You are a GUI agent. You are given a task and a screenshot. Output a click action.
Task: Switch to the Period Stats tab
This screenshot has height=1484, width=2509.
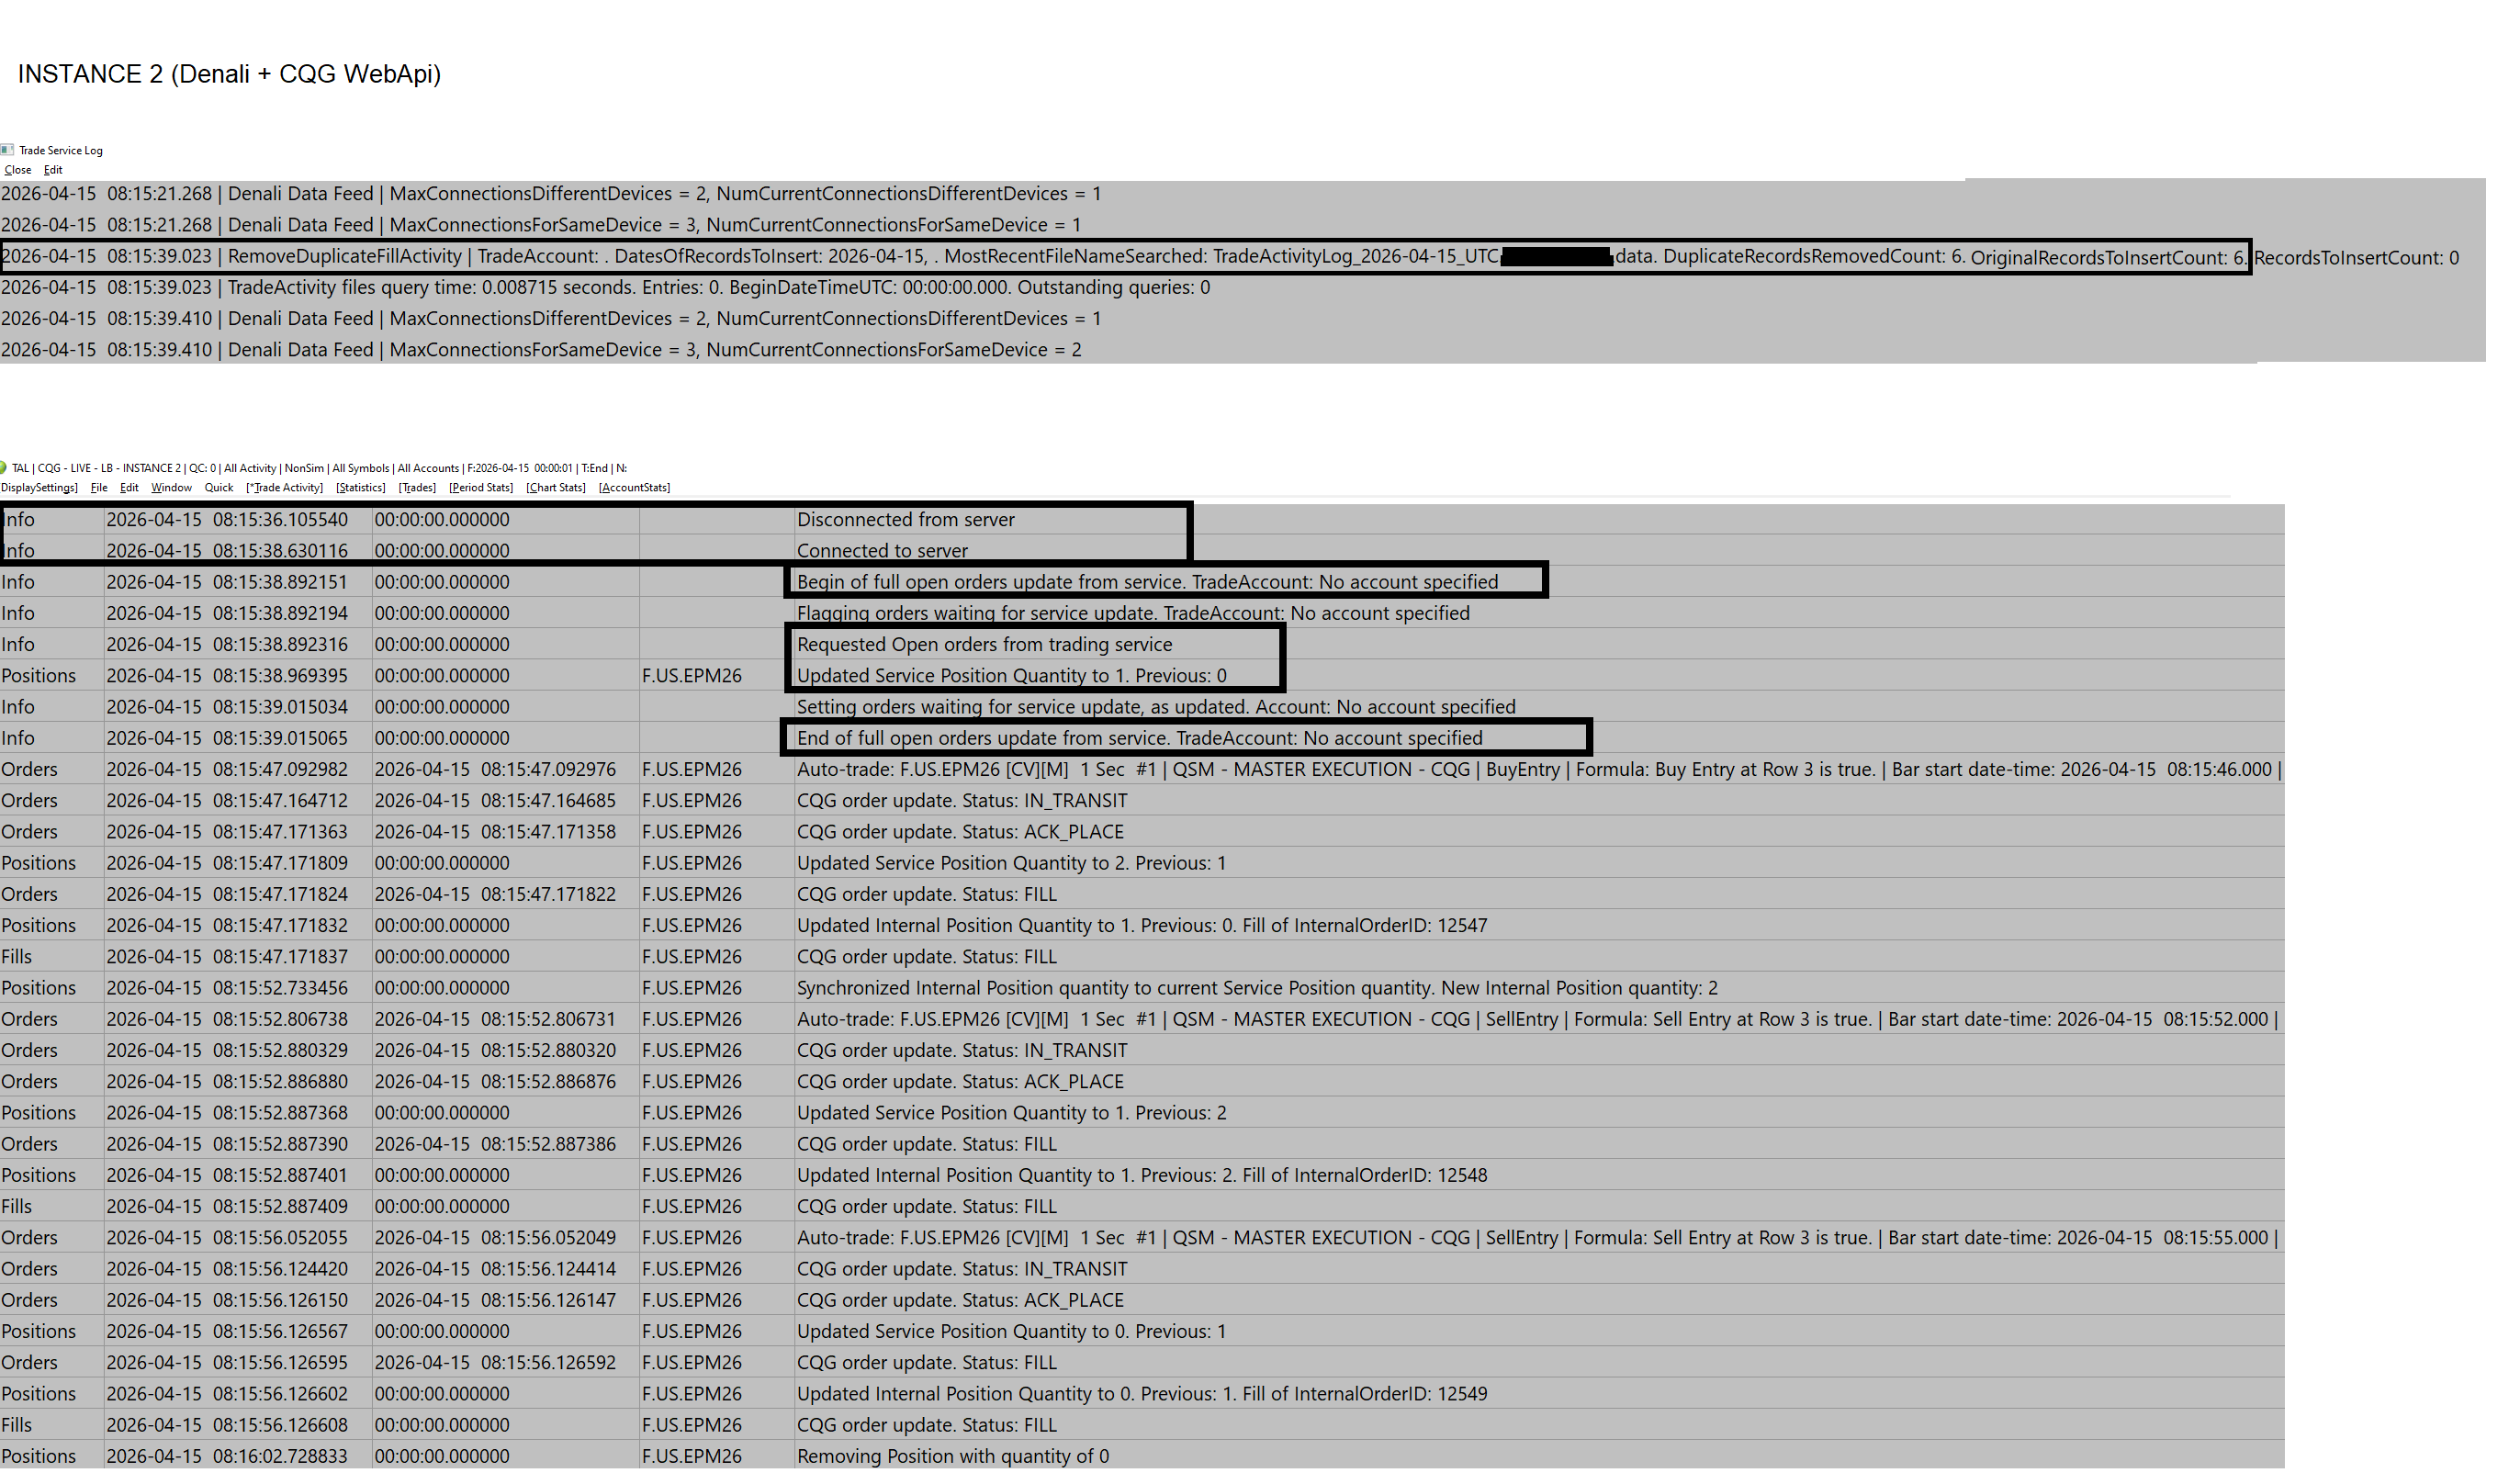click(x=481, y=488)
